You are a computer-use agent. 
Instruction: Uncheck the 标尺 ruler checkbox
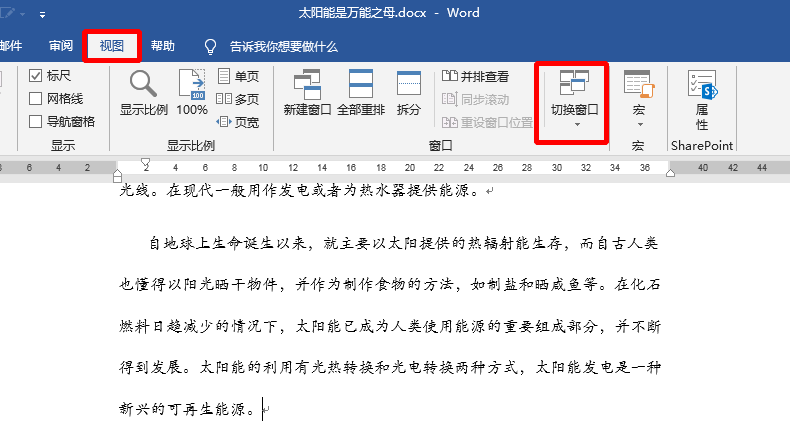pos(35,76)
